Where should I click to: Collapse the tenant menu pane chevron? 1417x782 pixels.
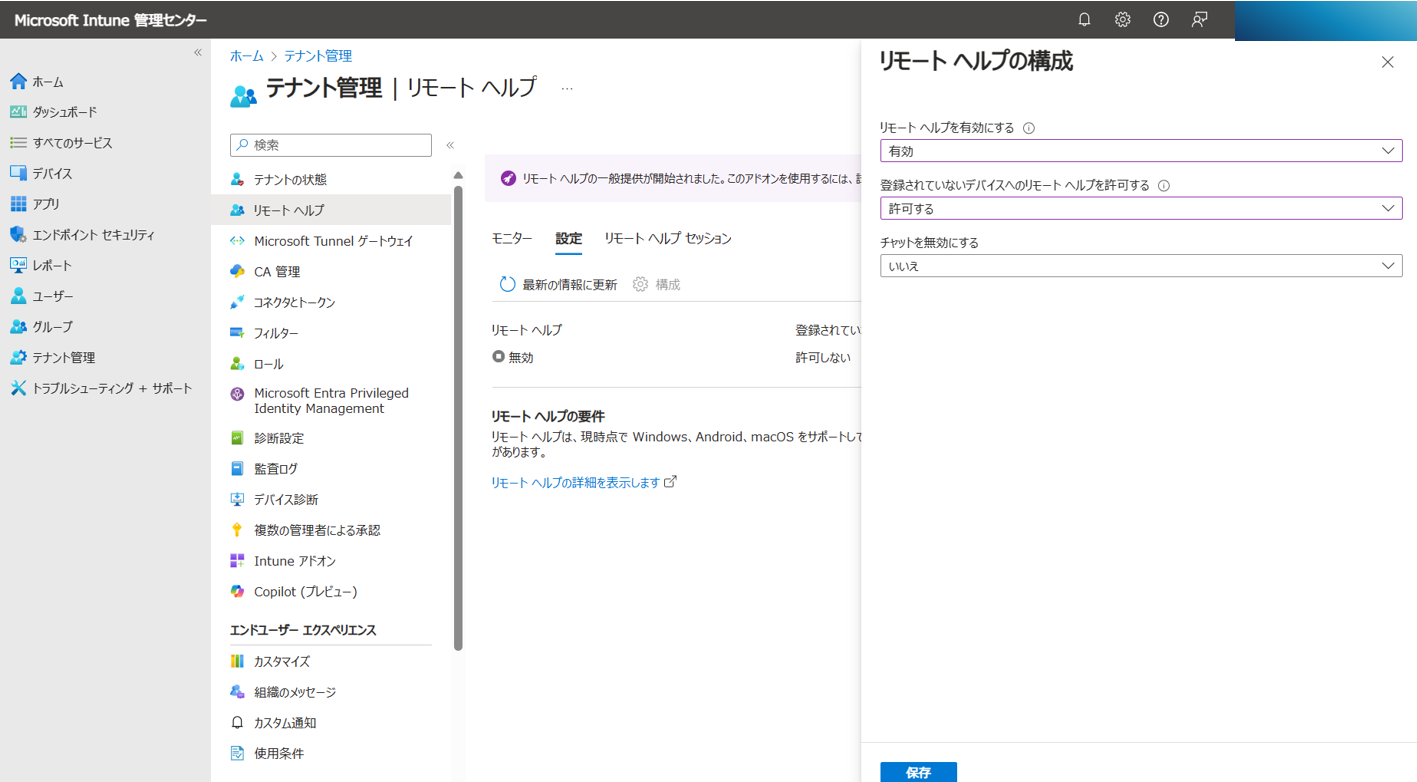click(450, 145)
